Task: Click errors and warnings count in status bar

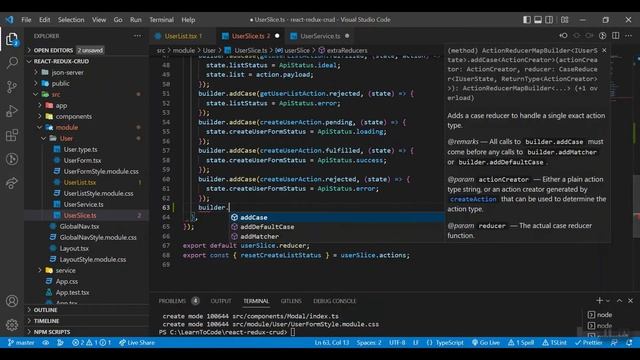Action: [x=91, y=342]
